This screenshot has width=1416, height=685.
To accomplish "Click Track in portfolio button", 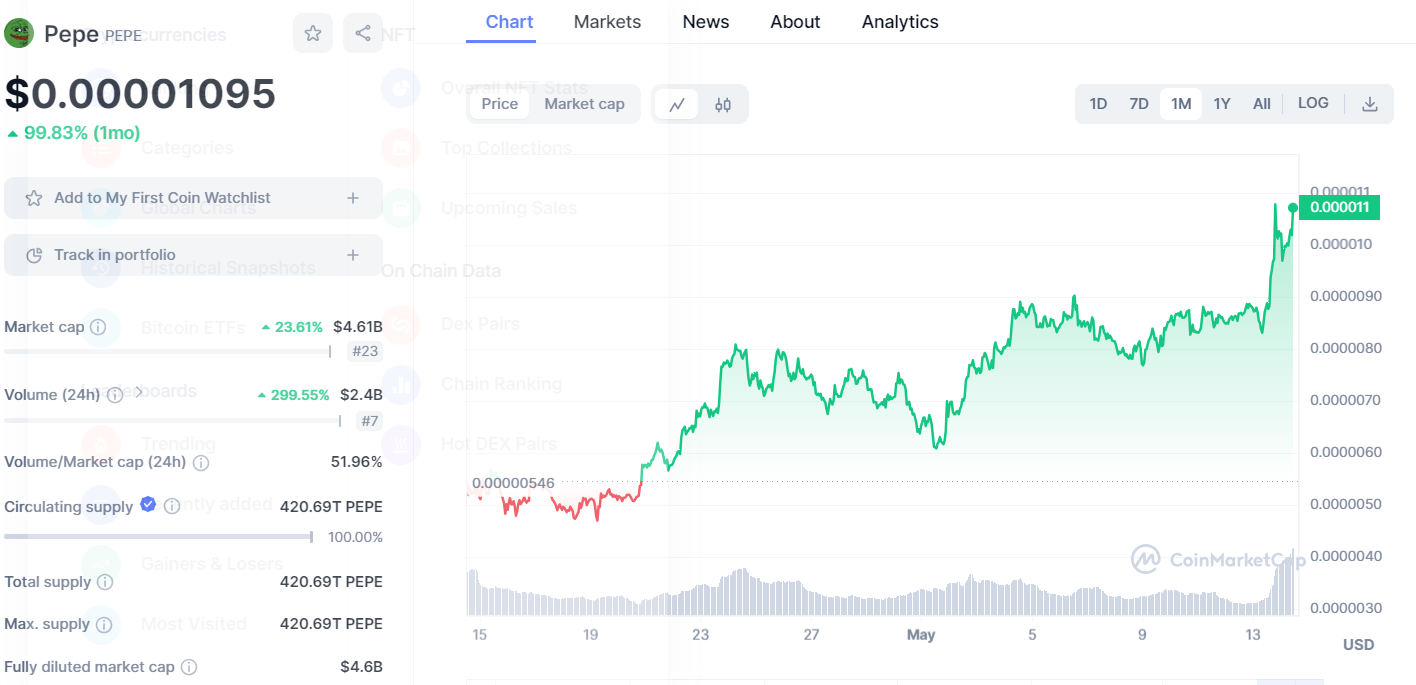I will tap(193, 255).
